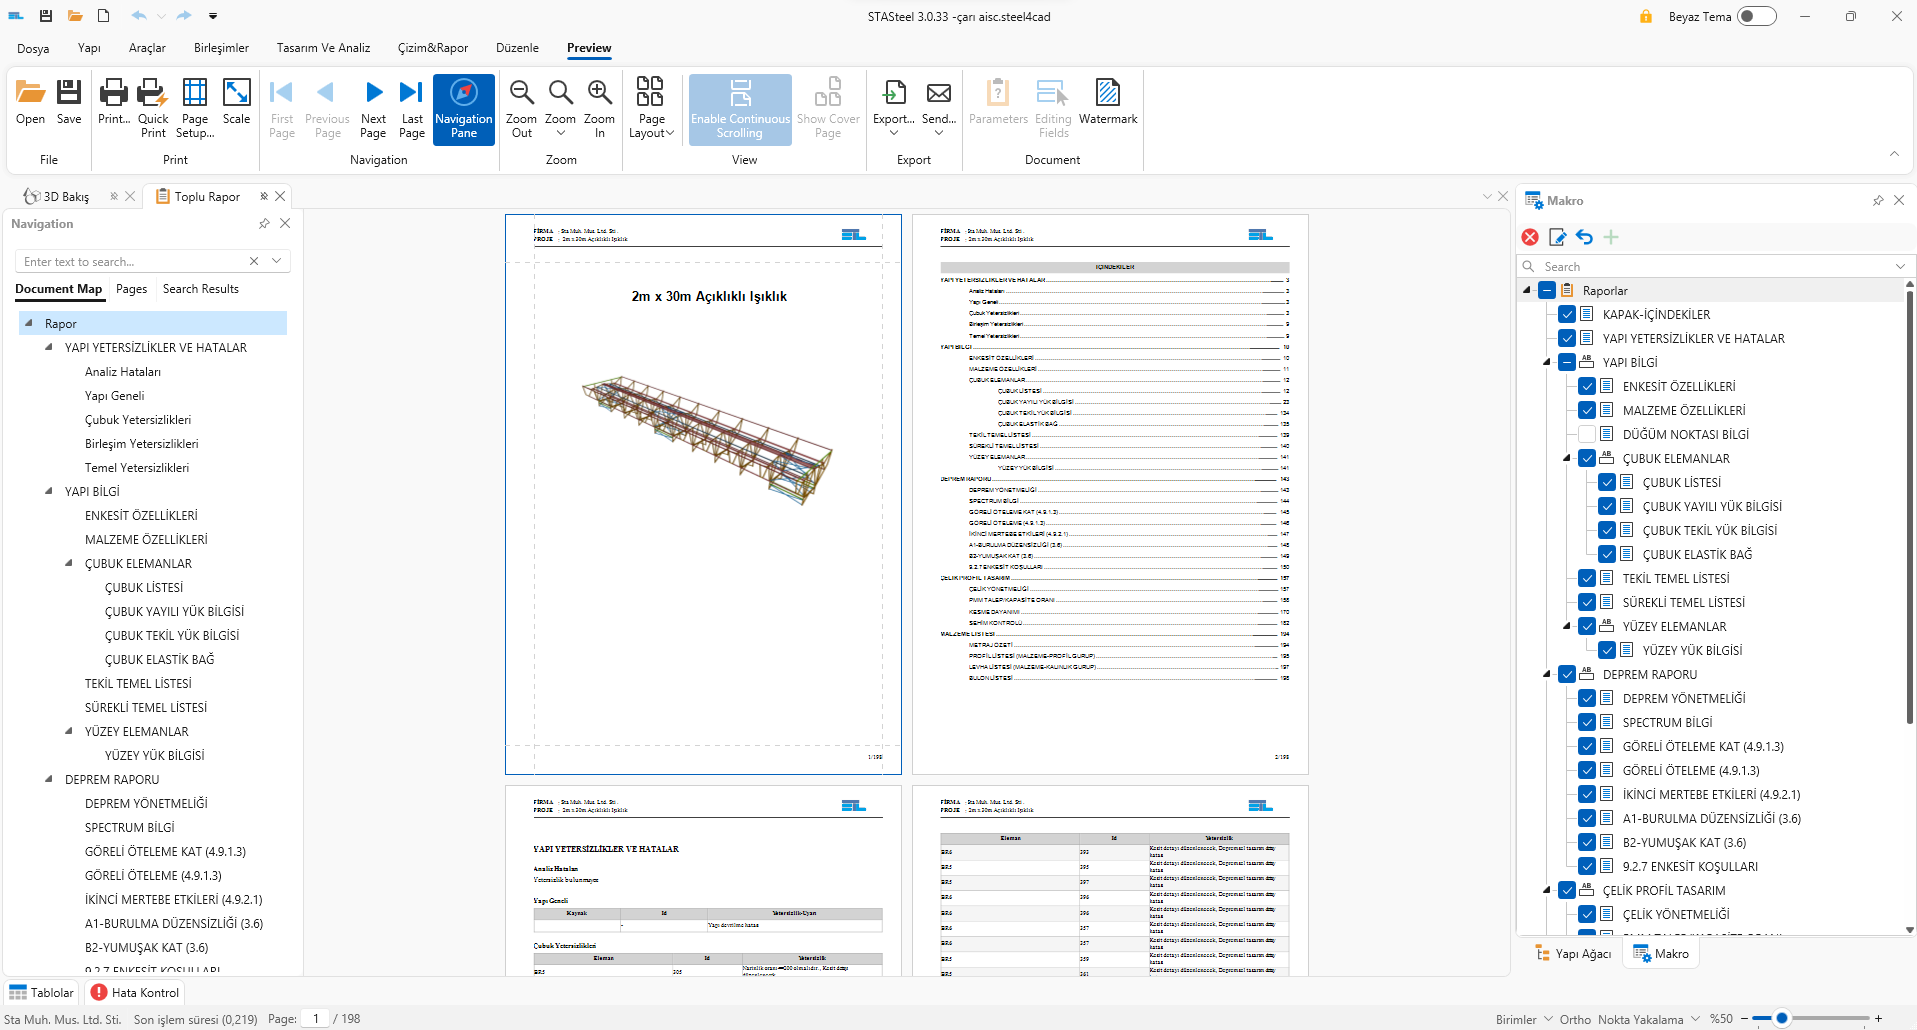Screen dimensions: 1917x1030
Task: Open the Çizim&Rapor menu tab
Action: point(432,48)
